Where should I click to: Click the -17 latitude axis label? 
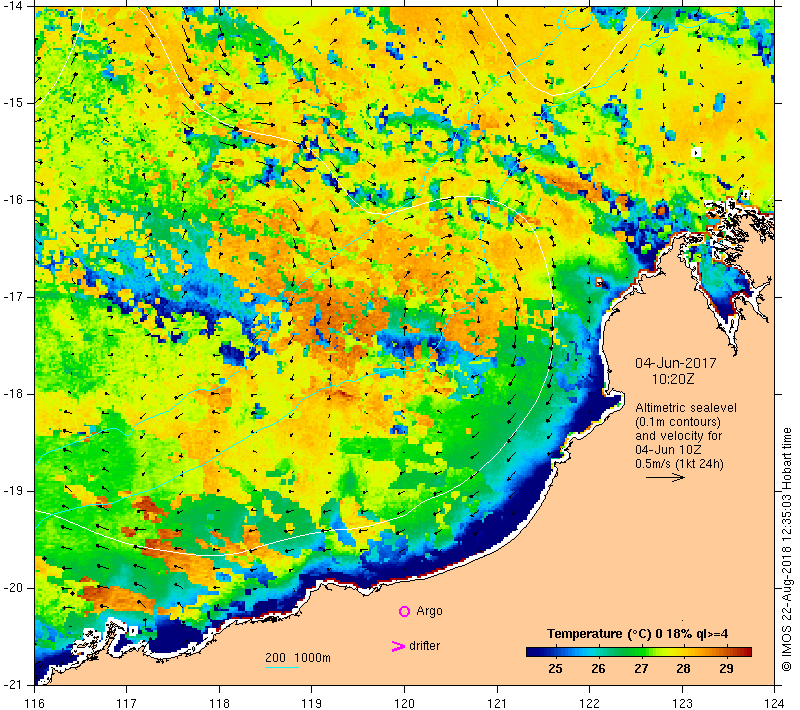click(14, 297)
